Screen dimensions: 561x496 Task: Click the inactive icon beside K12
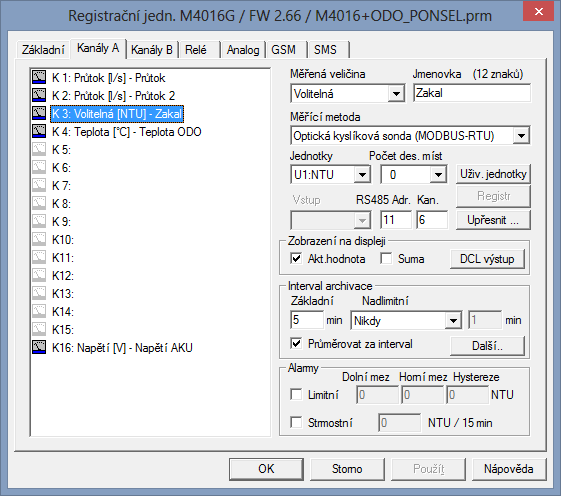click(39, 275)
